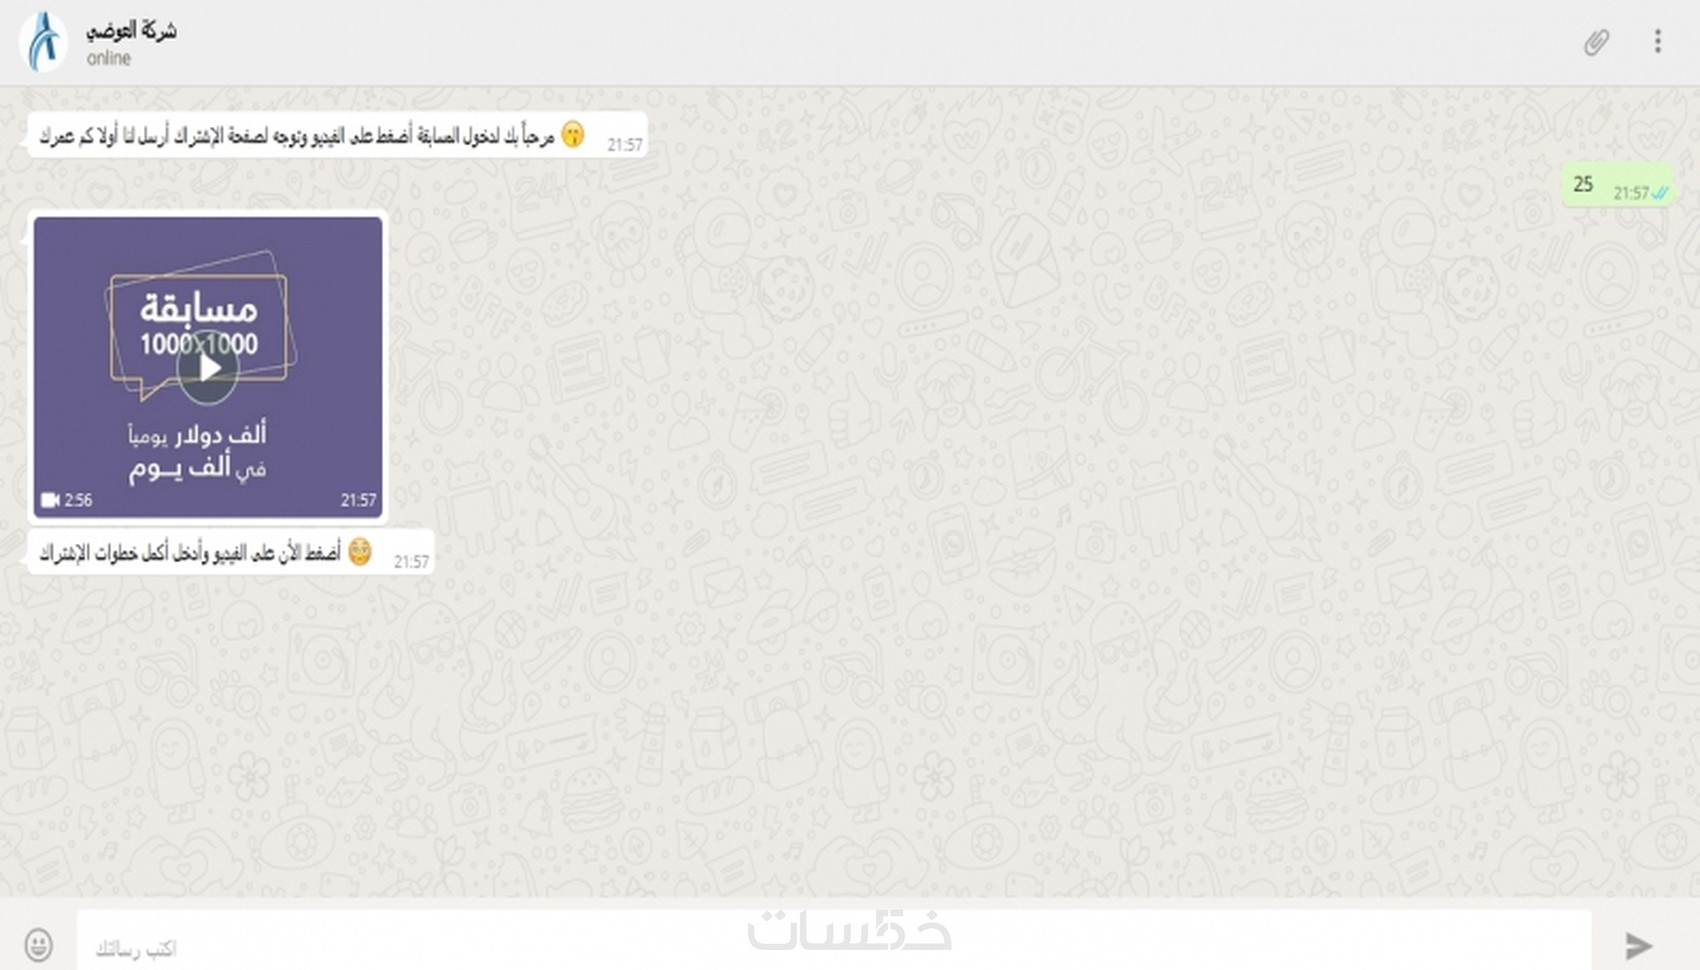This screenshot has height=970, width=1700.
Task: Click the read receipt double-check marks
Action: point(1660,193)
